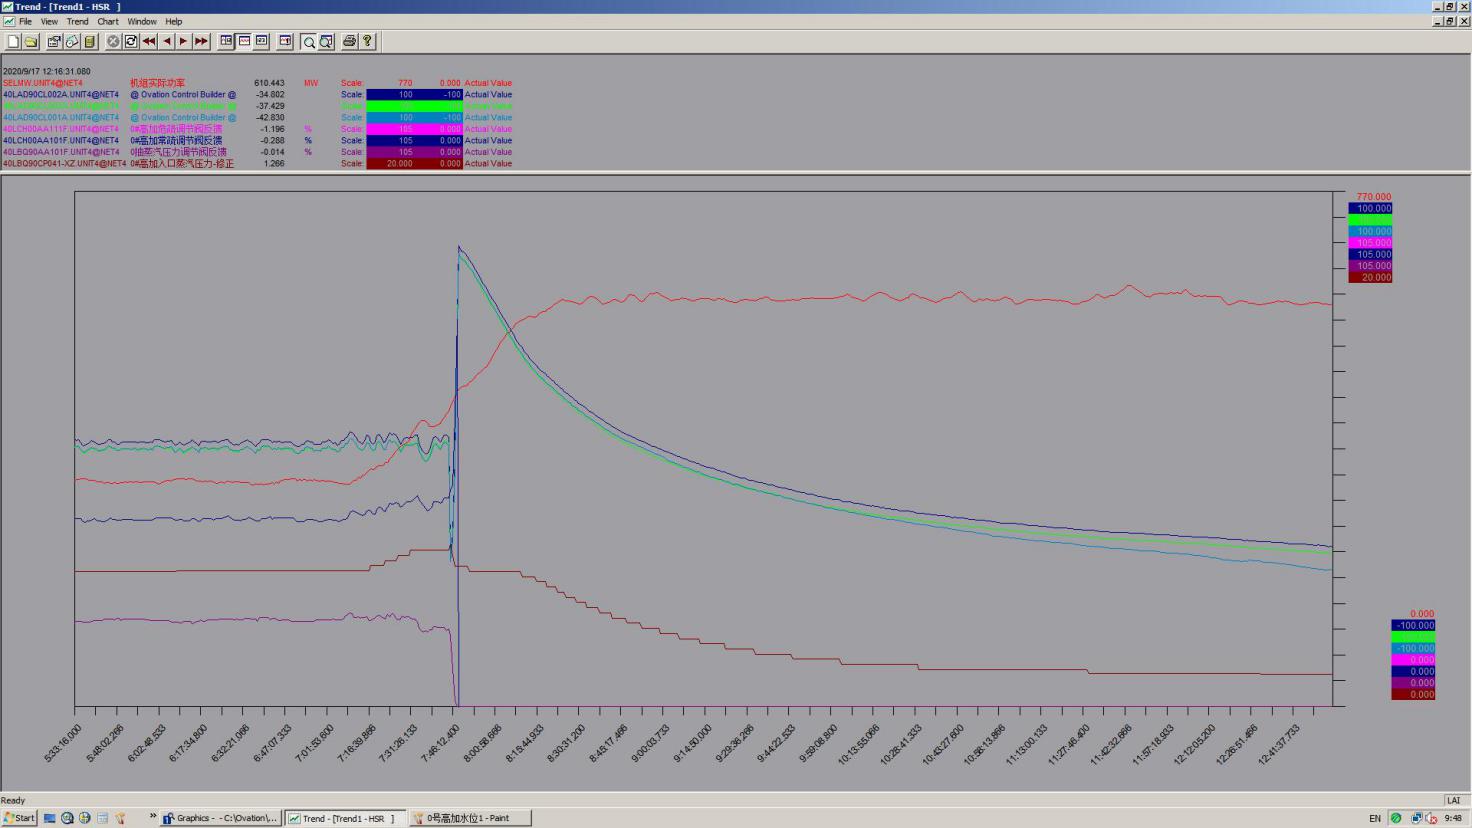Open the View menu

[49, 21]
